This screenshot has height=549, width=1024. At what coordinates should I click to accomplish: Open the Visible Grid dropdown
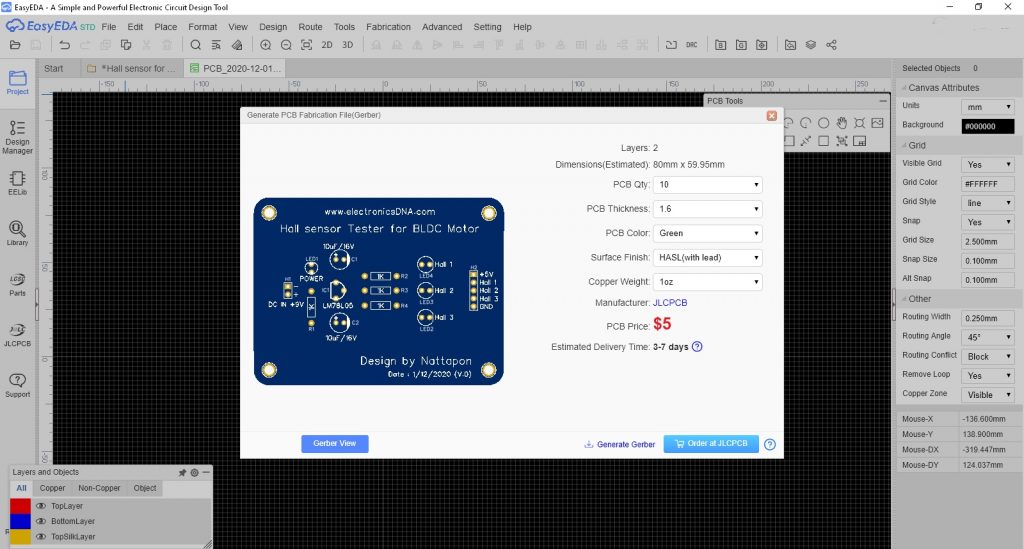(x=987, y=165)
